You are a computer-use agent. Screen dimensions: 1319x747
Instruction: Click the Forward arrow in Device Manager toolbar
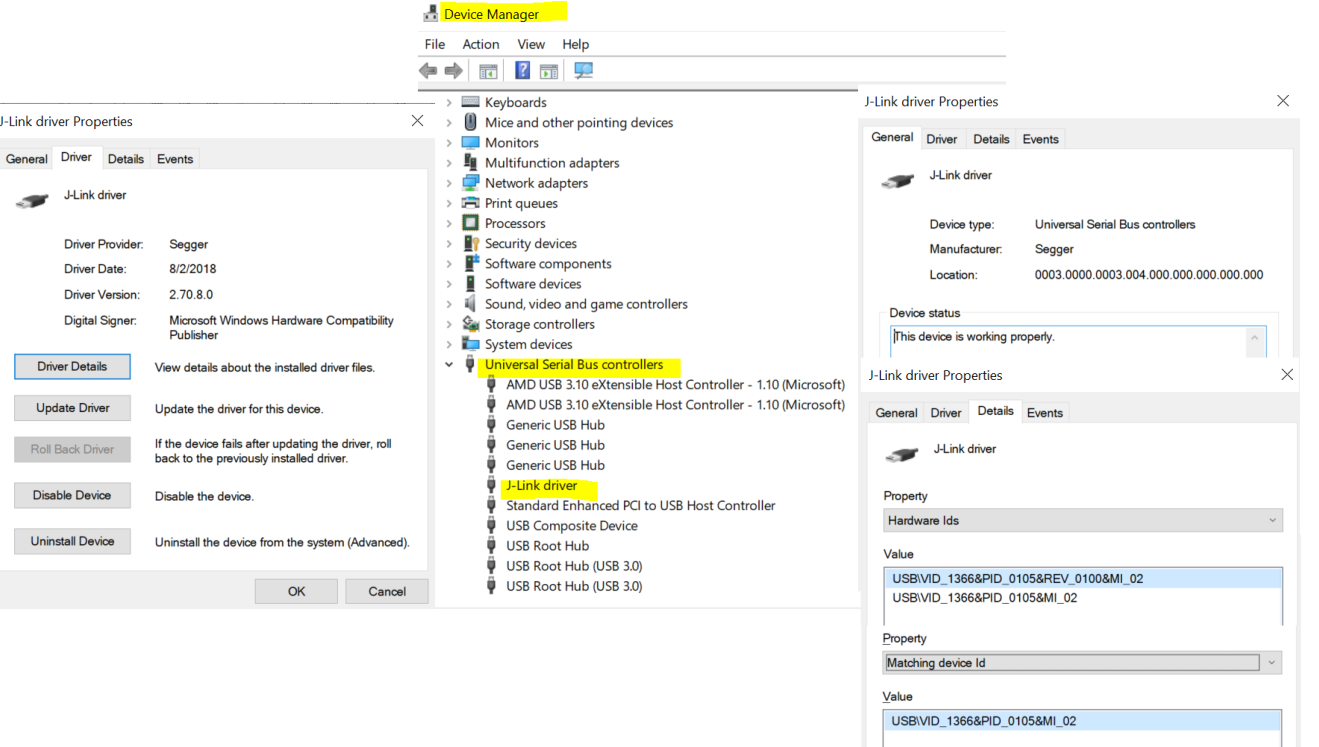454,71
